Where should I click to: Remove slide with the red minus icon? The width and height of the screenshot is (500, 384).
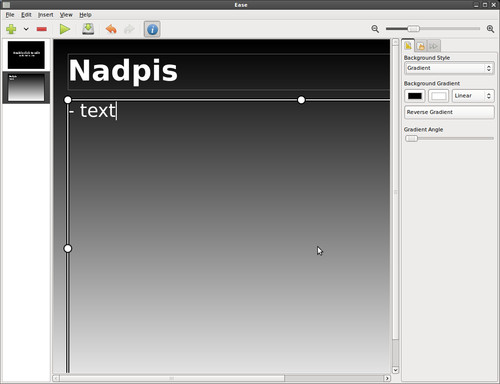42,29
